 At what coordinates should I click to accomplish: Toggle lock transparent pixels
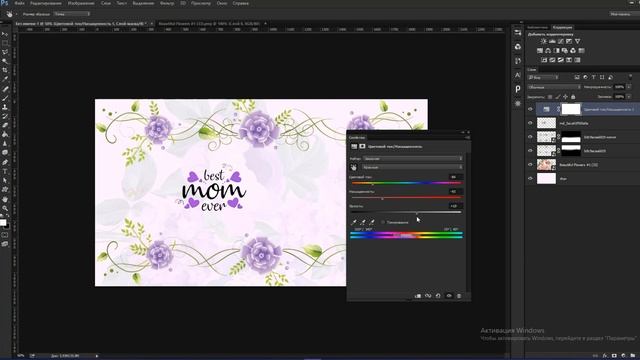click(550, 97)
